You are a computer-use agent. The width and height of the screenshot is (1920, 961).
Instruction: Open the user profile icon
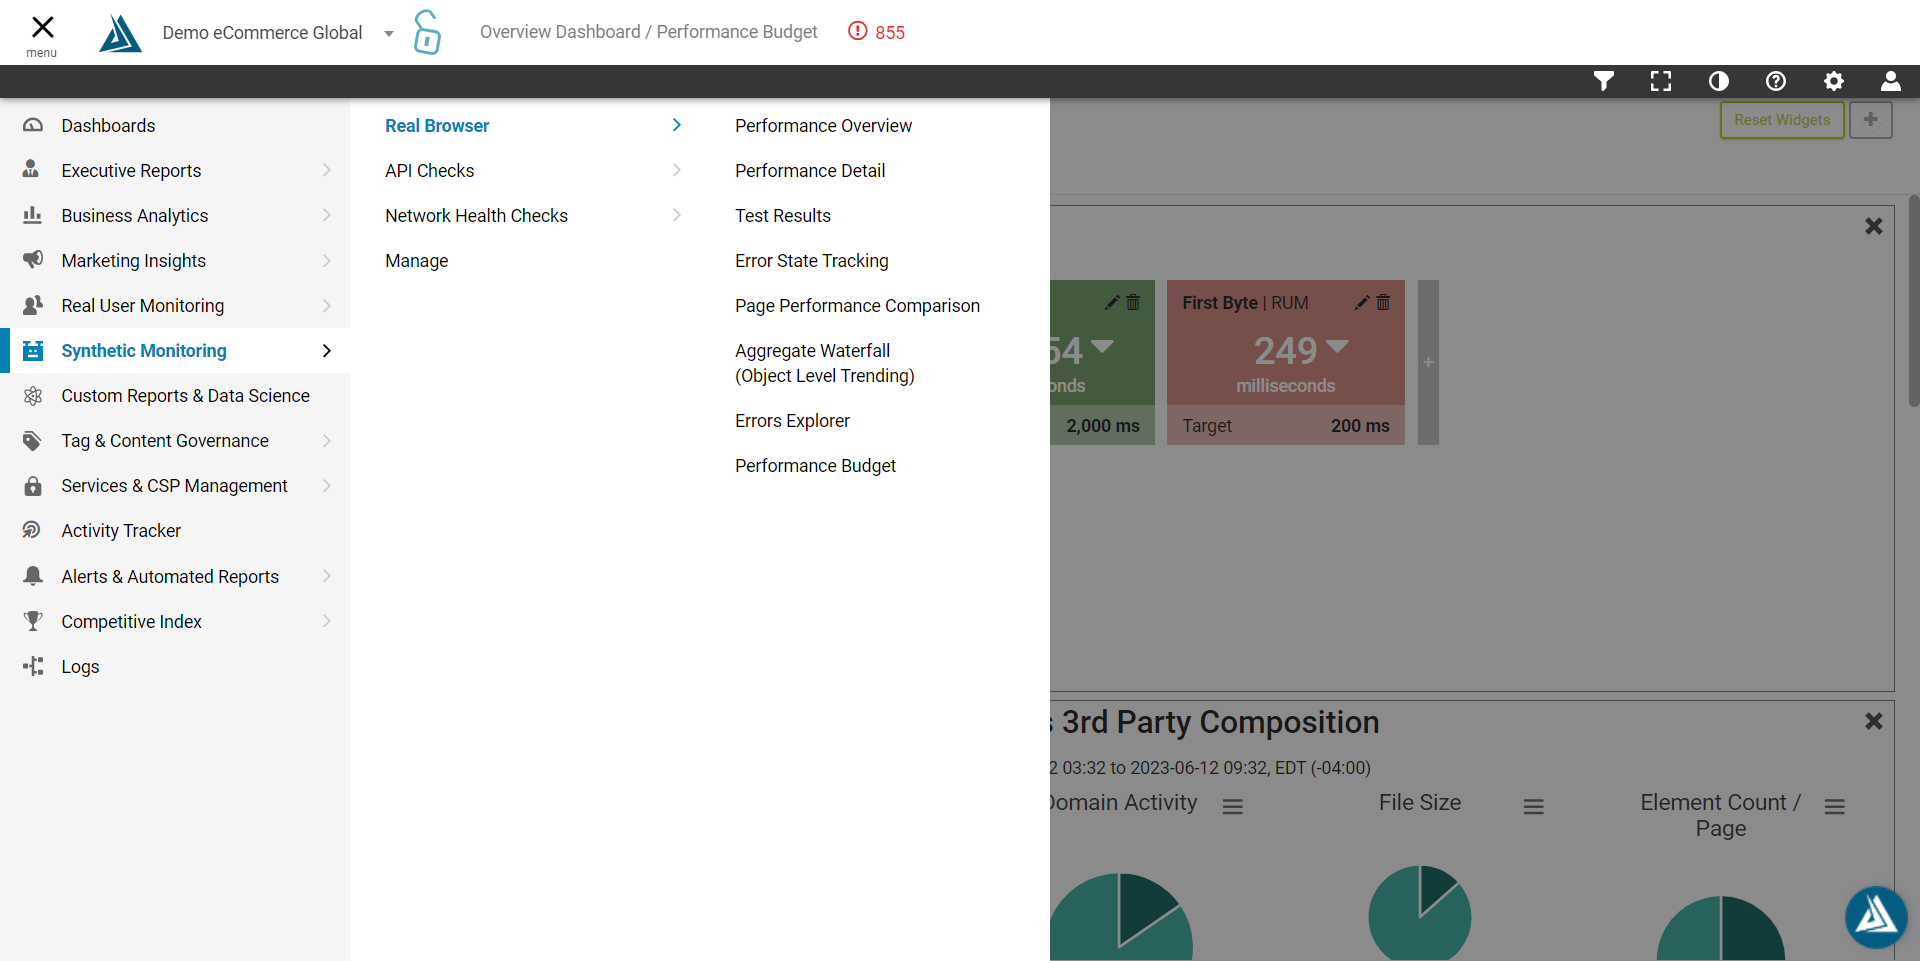tap(1891, 81)
